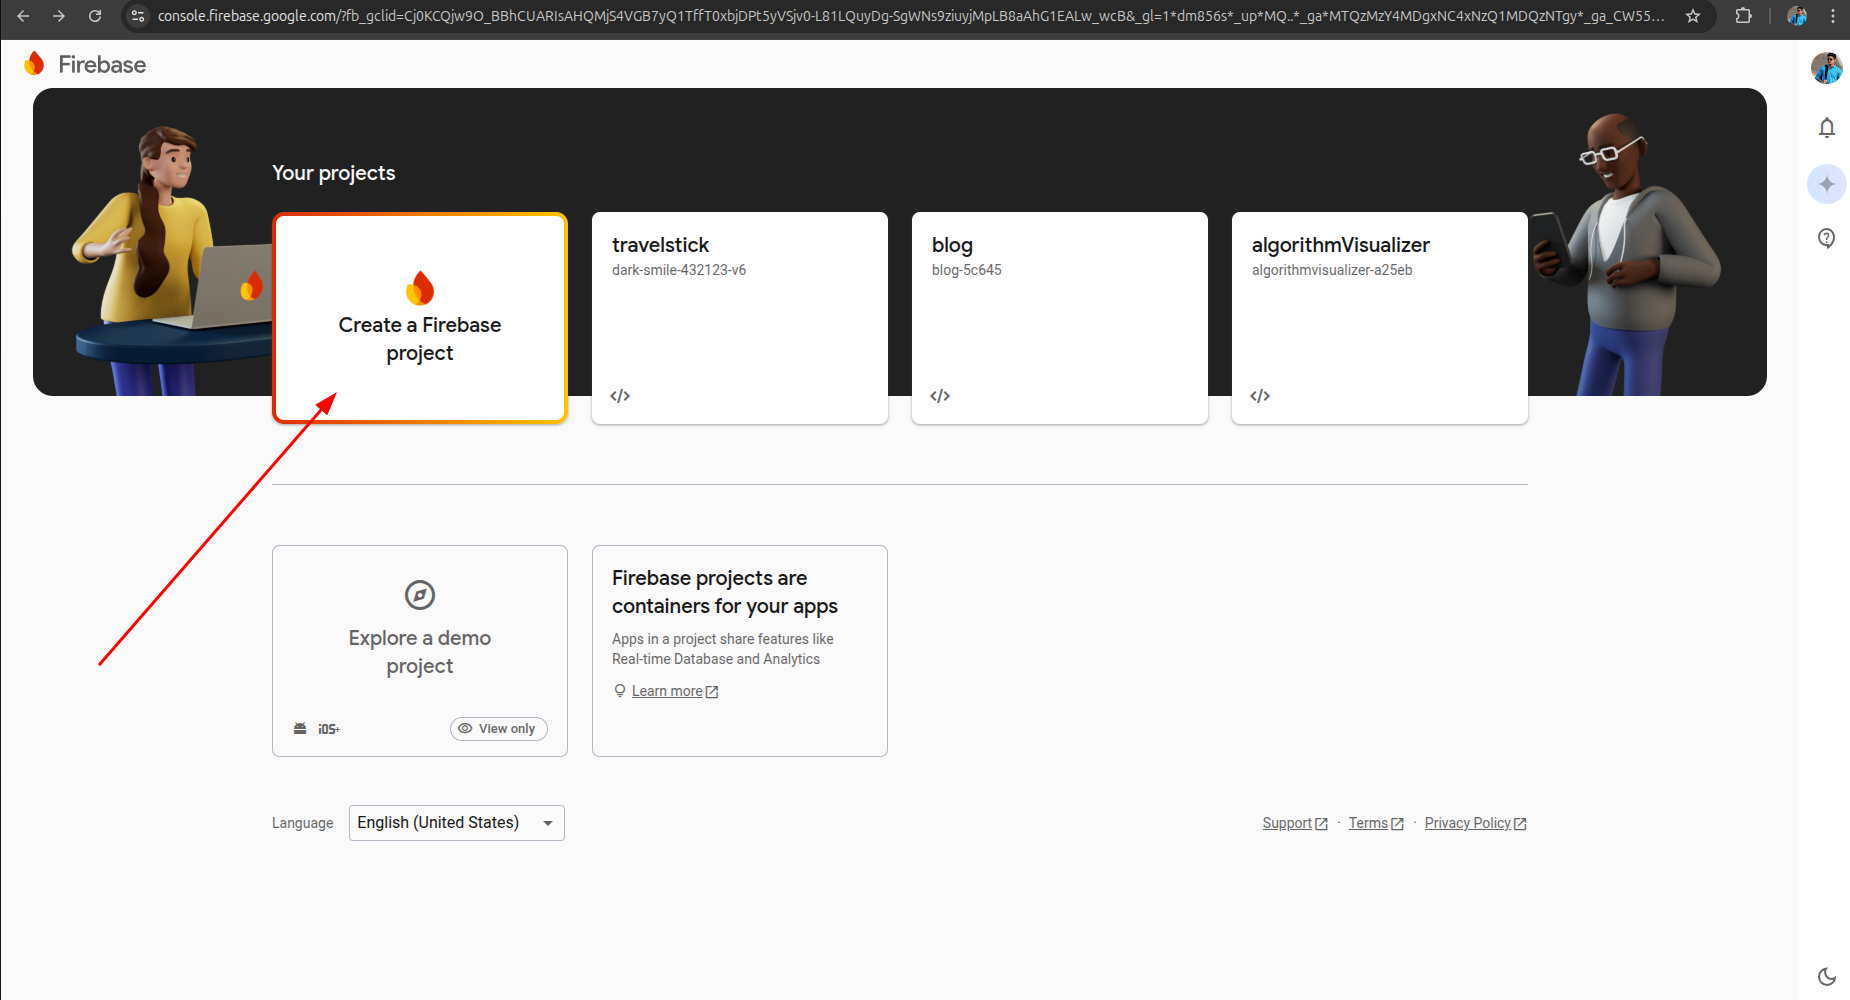This screenshot has width=1850, height=1000.
Task: Click project ID blog-5c645
Action: [967, 270]
